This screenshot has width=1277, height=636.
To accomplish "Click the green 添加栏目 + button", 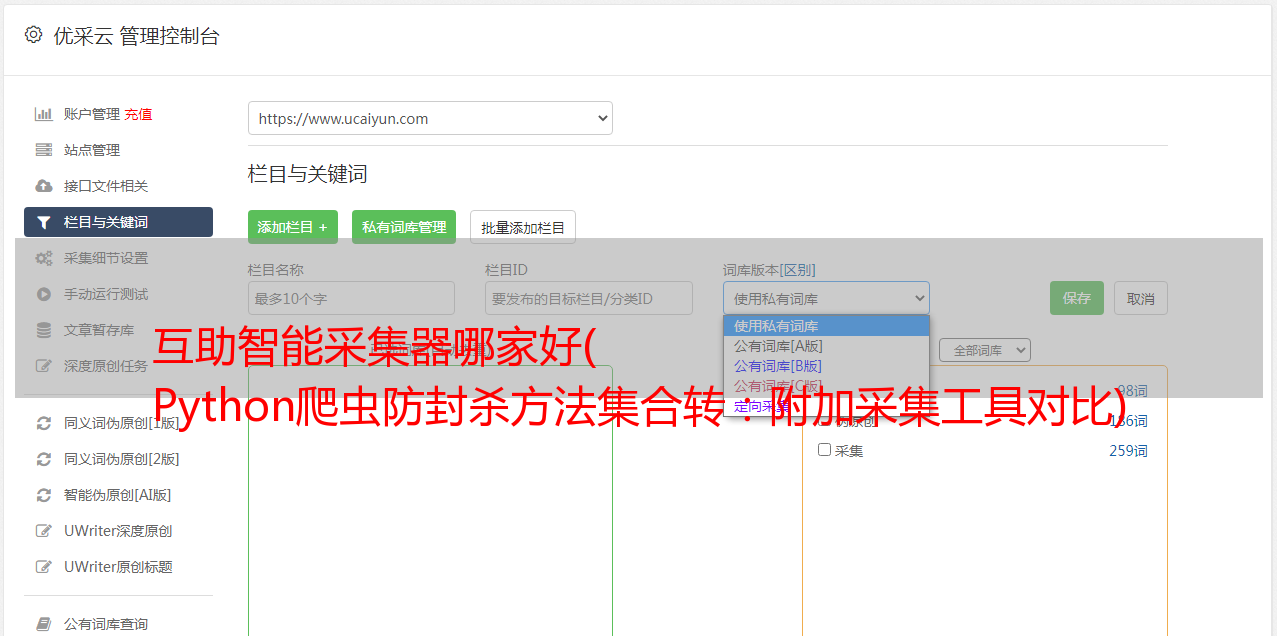I will pyautogui.click(x=293, y=227).
